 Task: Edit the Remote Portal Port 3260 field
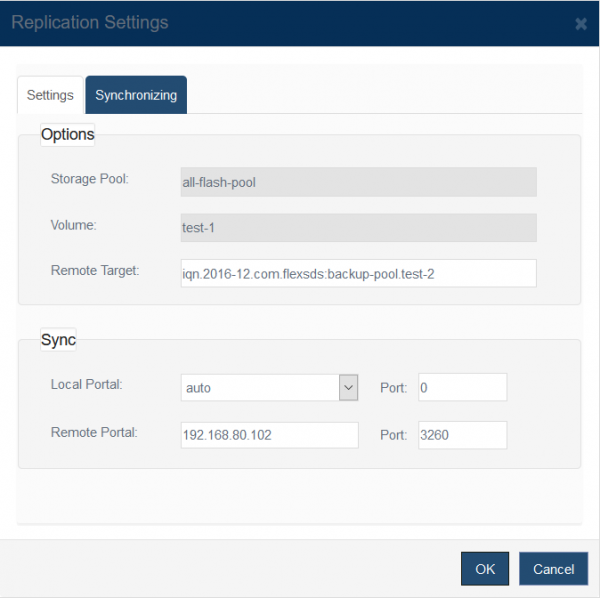(x=463, y=435)
